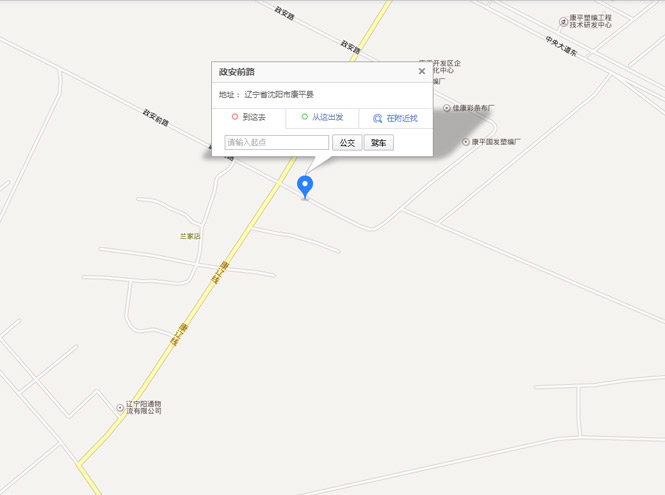
Task: Click the 驾车 button
Action: pos(379,143)
